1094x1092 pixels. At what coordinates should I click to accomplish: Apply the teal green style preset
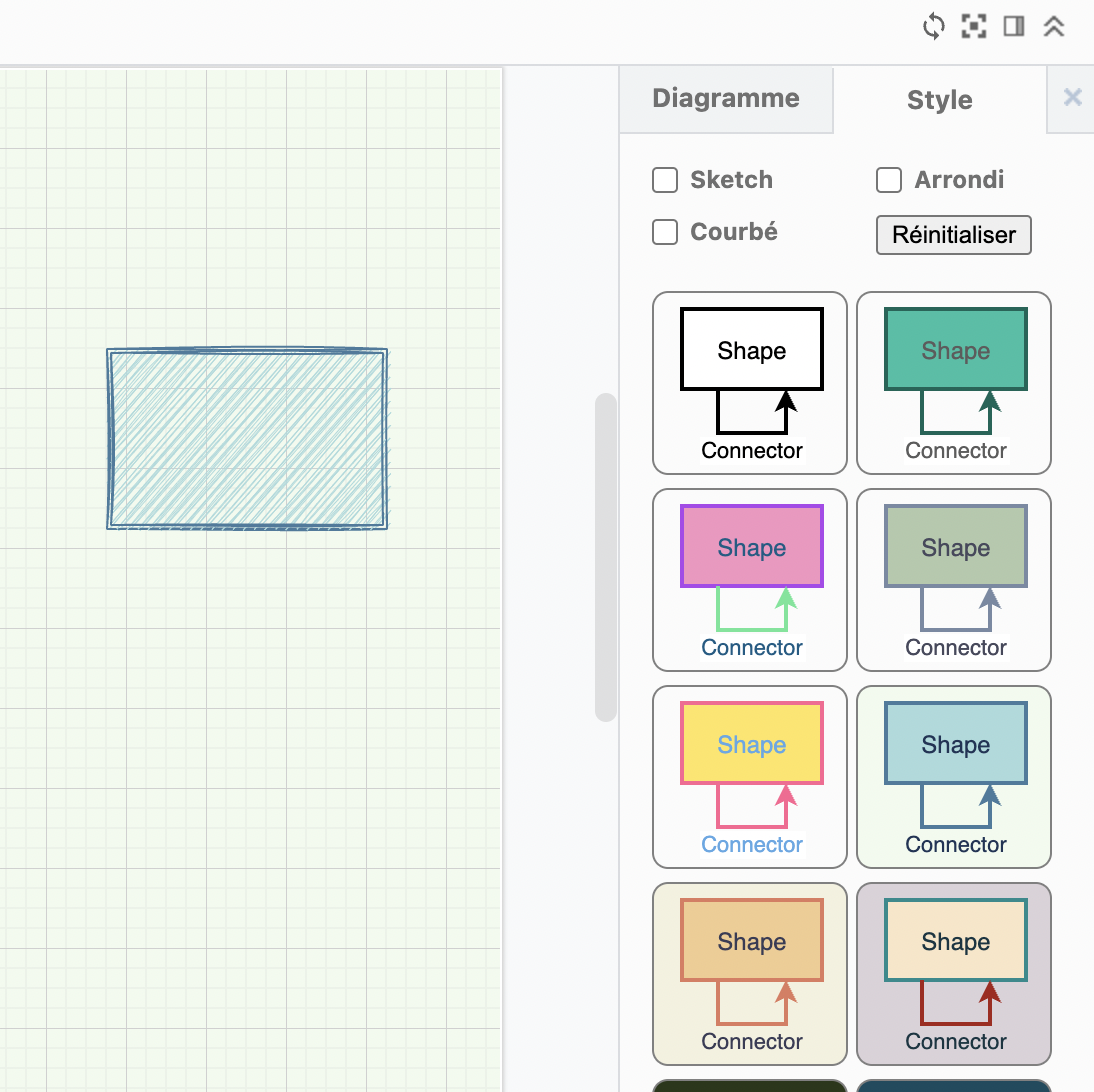tap(954, 383)
